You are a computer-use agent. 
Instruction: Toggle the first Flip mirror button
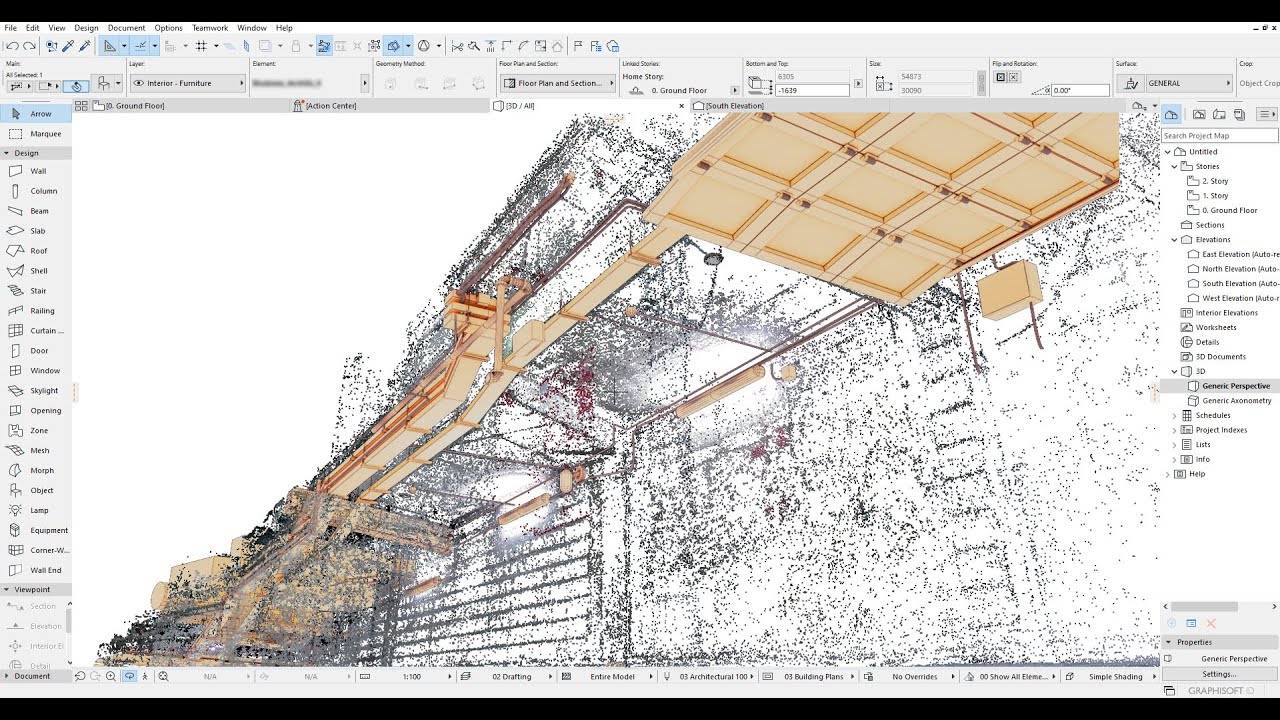coord(1000,77)
